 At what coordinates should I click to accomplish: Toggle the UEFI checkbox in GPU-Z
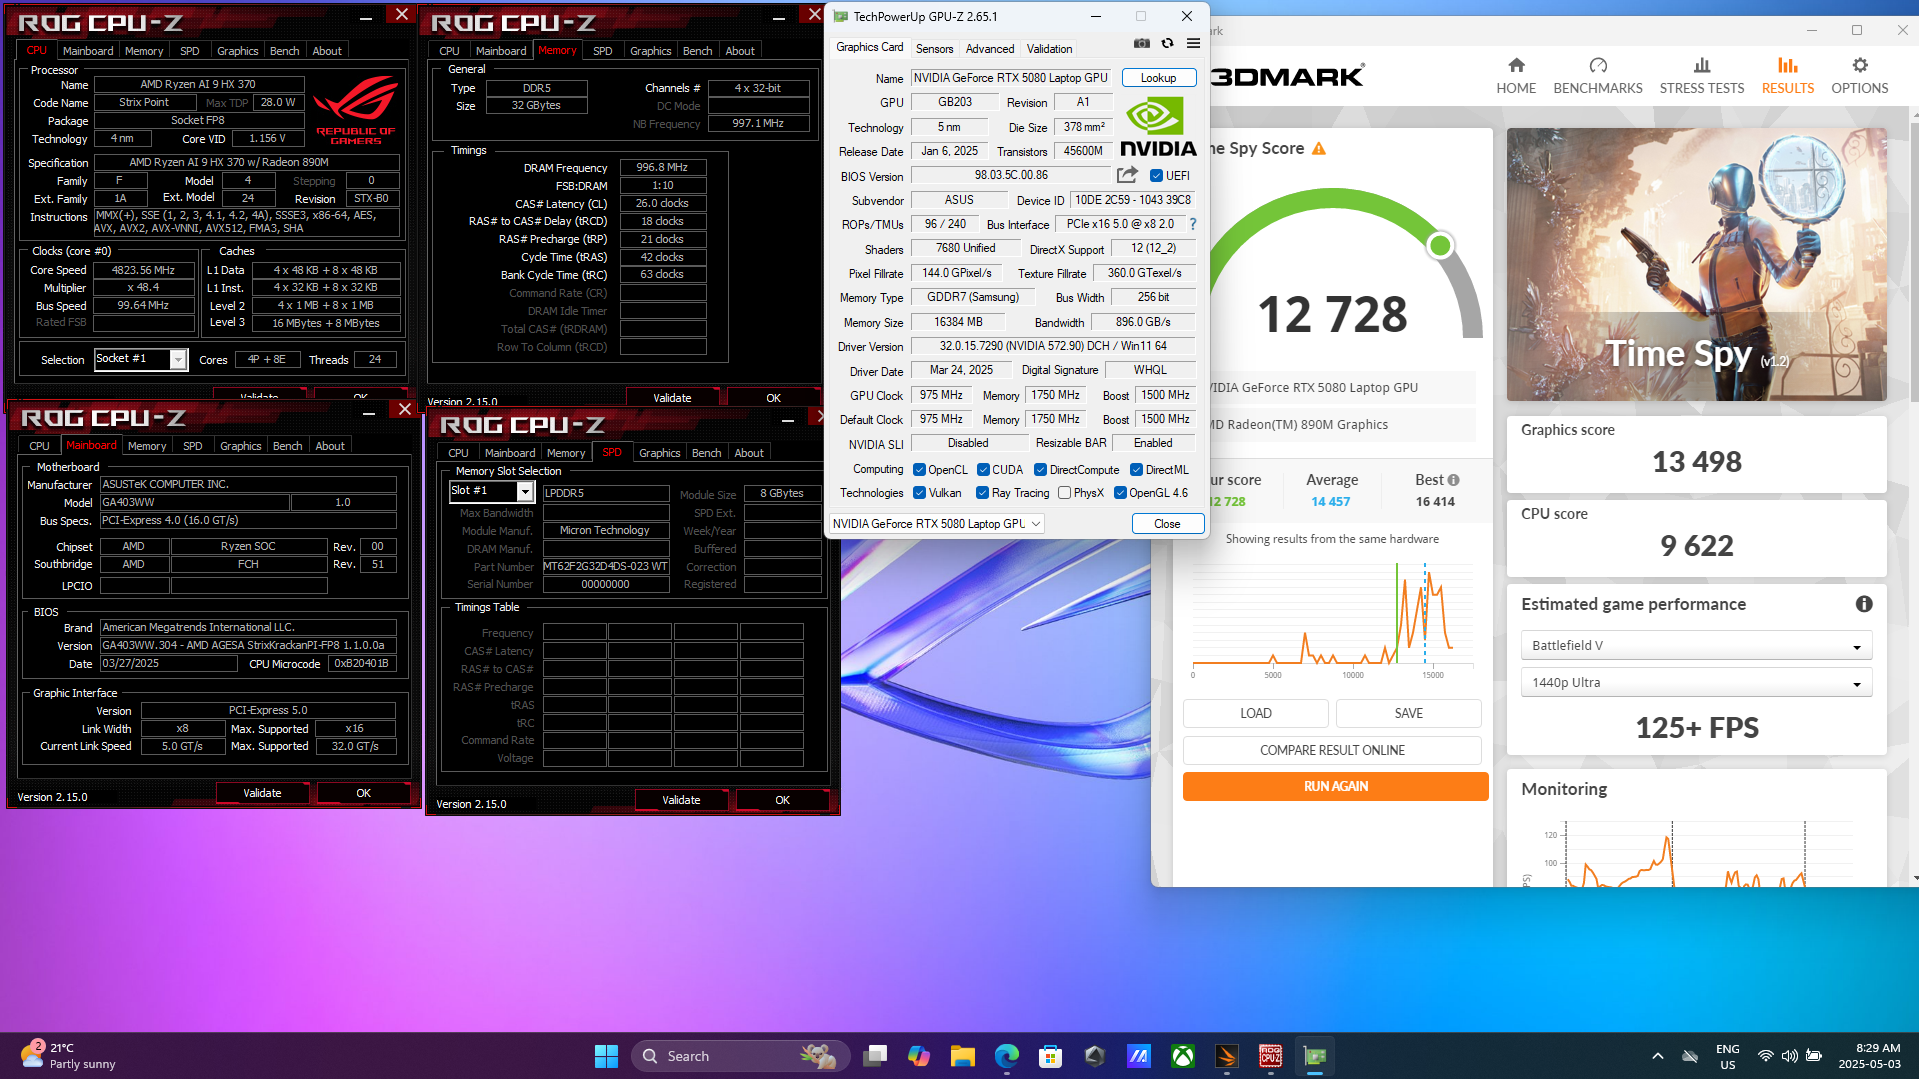(x=1156, y=176)
